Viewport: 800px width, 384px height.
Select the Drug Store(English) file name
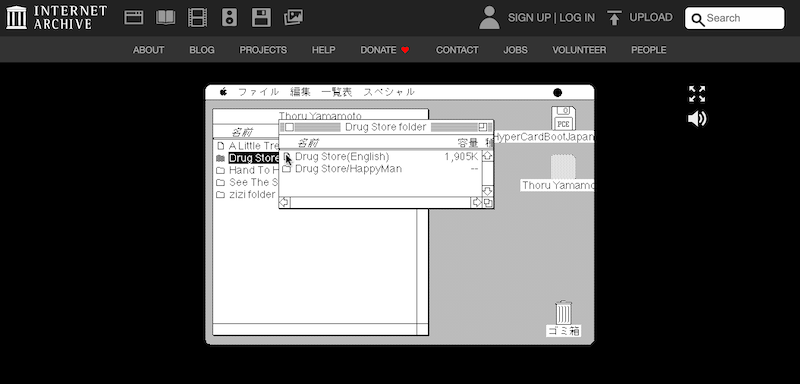342,157
